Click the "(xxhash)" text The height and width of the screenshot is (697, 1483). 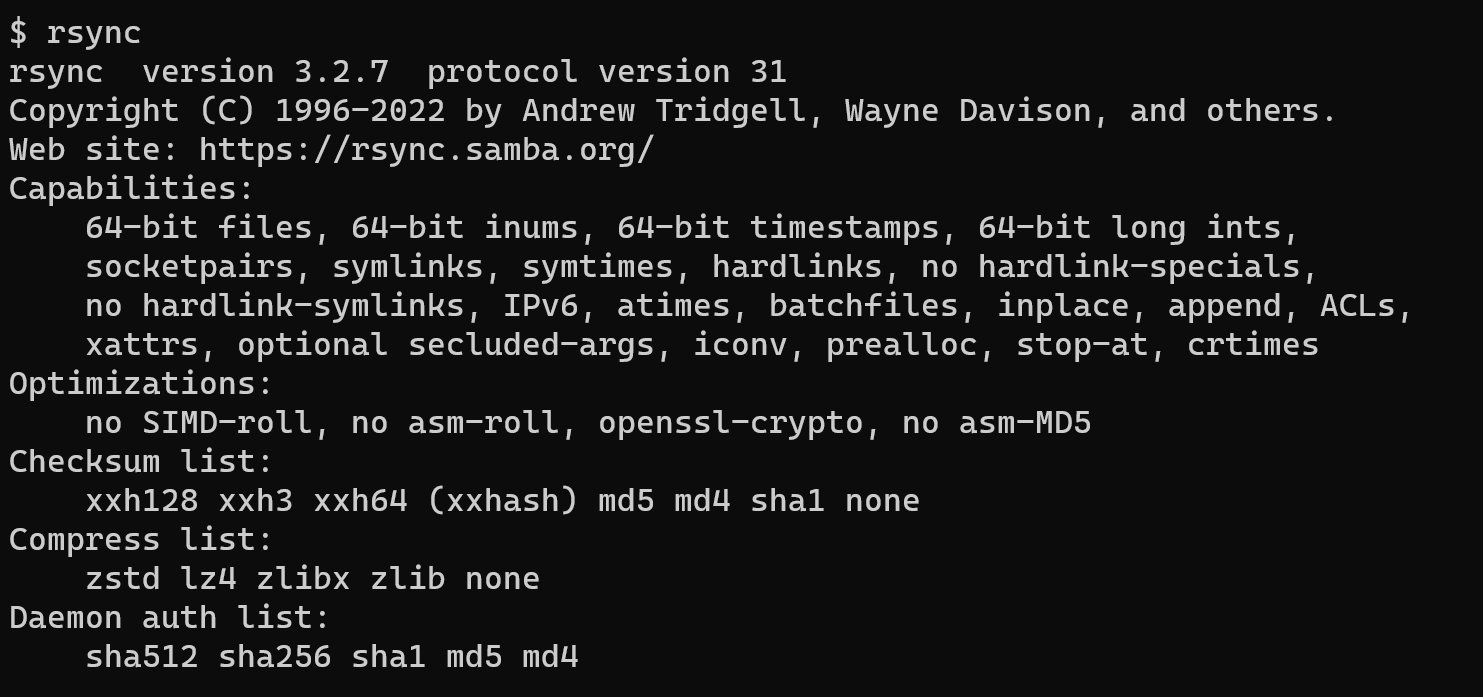[502, 501]
